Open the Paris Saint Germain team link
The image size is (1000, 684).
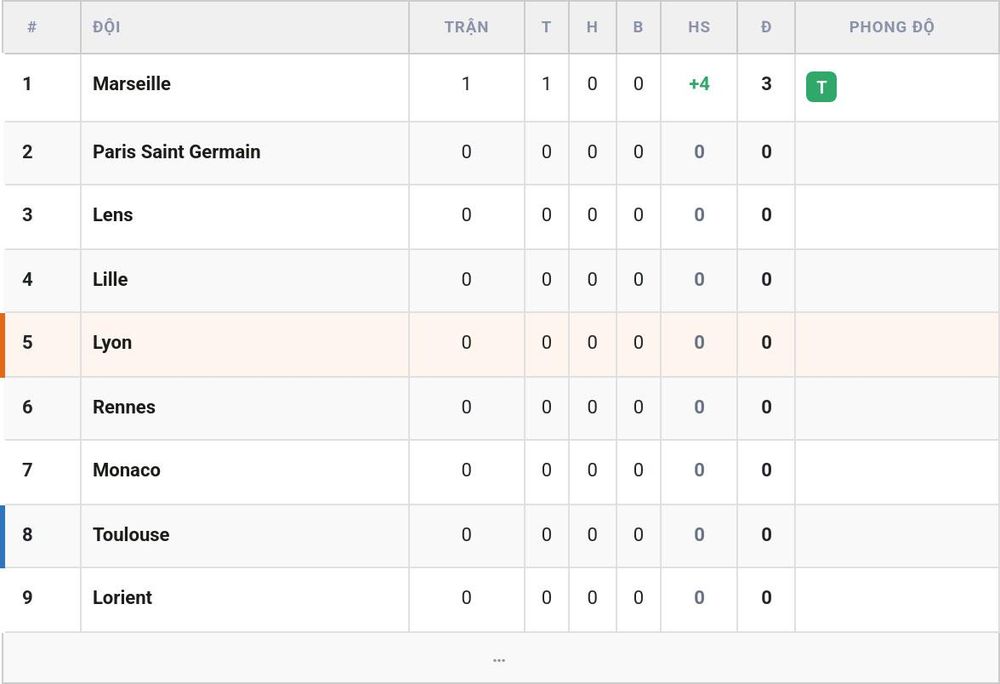click(x=176, y=152)
